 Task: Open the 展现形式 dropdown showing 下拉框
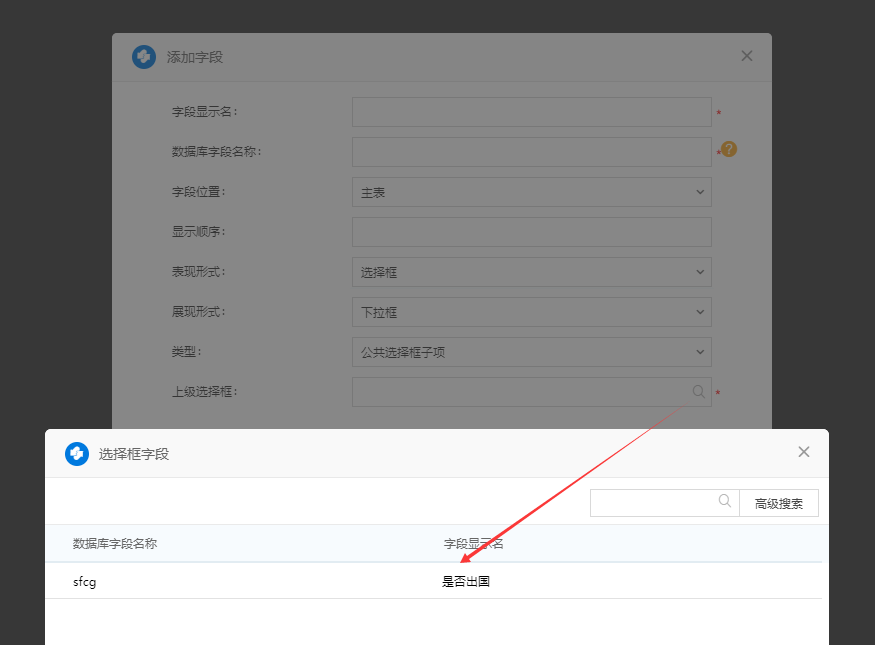(x=531, y=312)
